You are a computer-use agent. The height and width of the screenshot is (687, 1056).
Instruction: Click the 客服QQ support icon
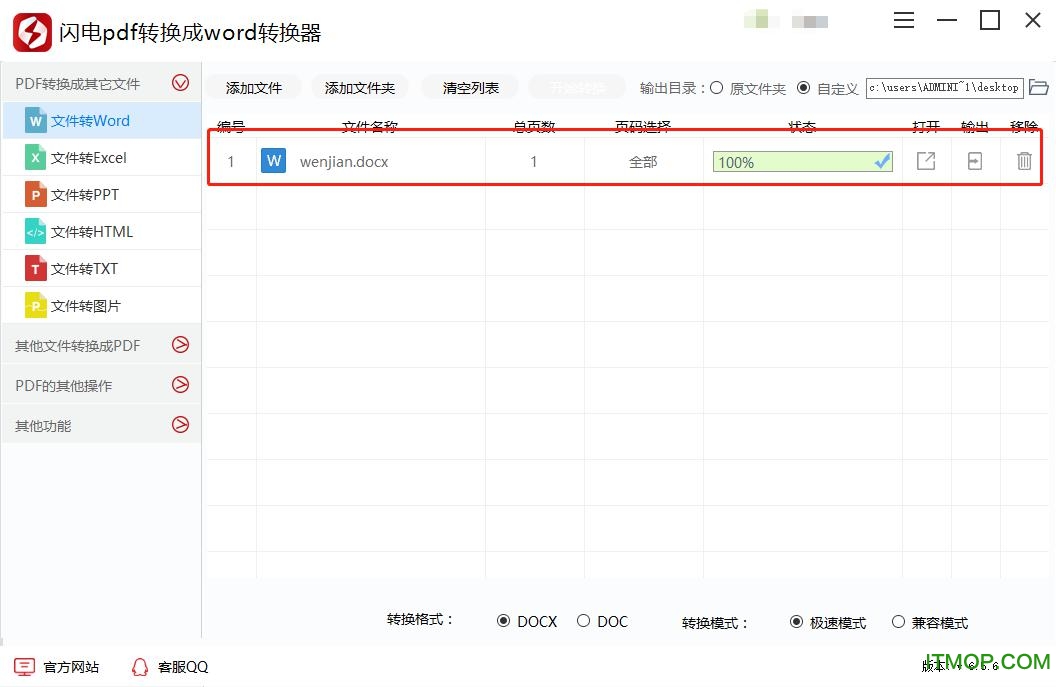point(140,667)
